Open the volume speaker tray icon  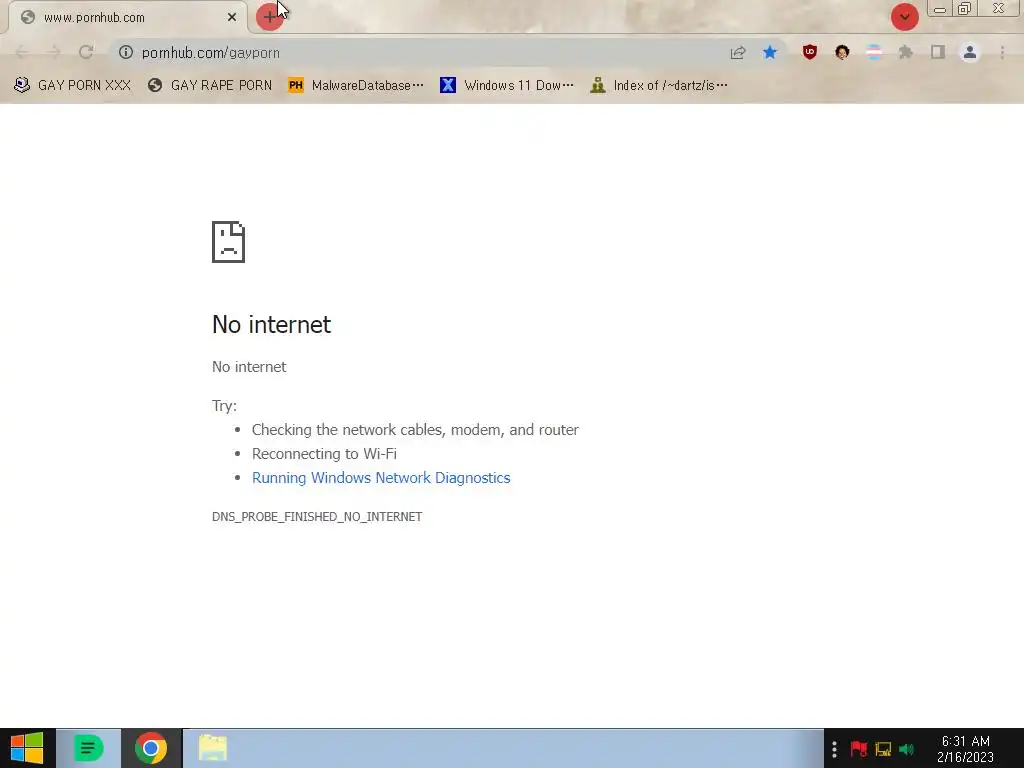906,749
